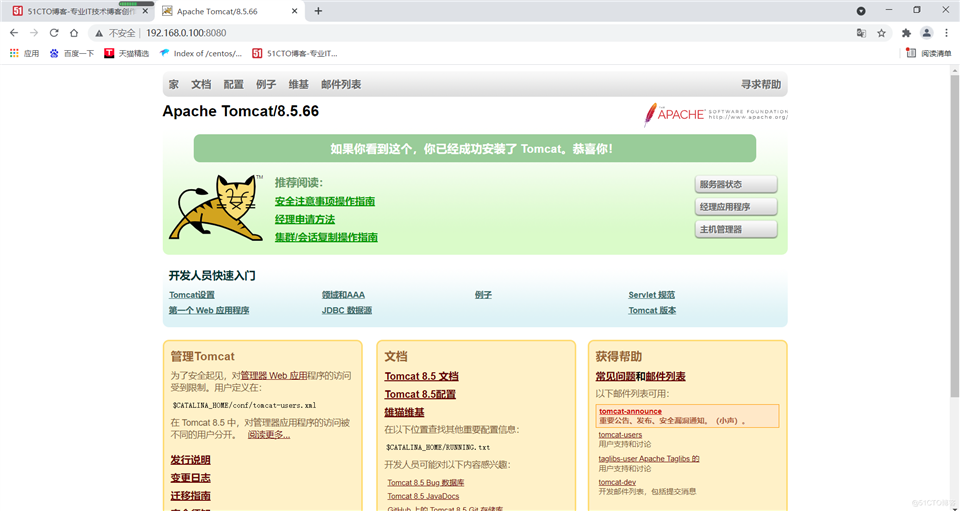Click the 主机管理器 button
Viewport: 960px width, 511px height.
click(x=736, y=229)
